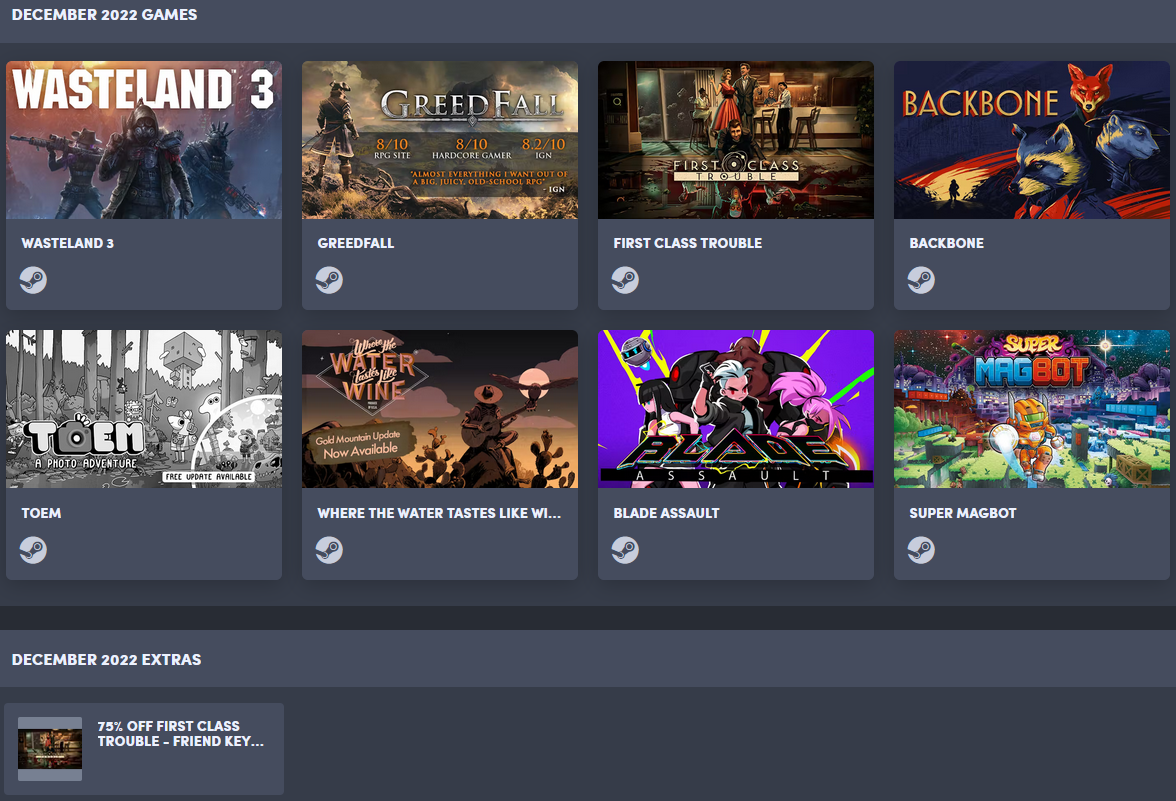This screenshot has height=801, width=1176.
Task: Select the Blade Assault title text
Action: (x=666, y=513)
